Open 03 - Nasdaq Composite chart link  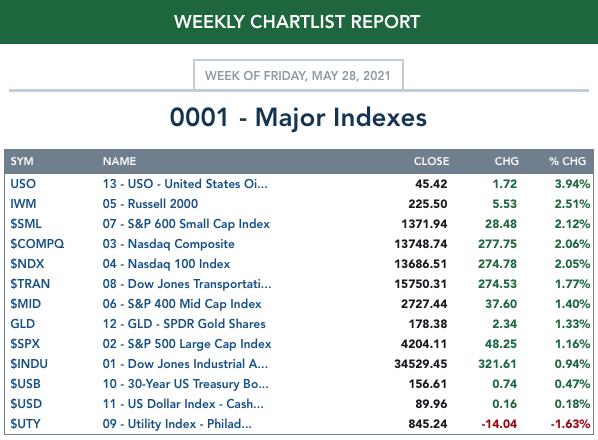point(169,244)
